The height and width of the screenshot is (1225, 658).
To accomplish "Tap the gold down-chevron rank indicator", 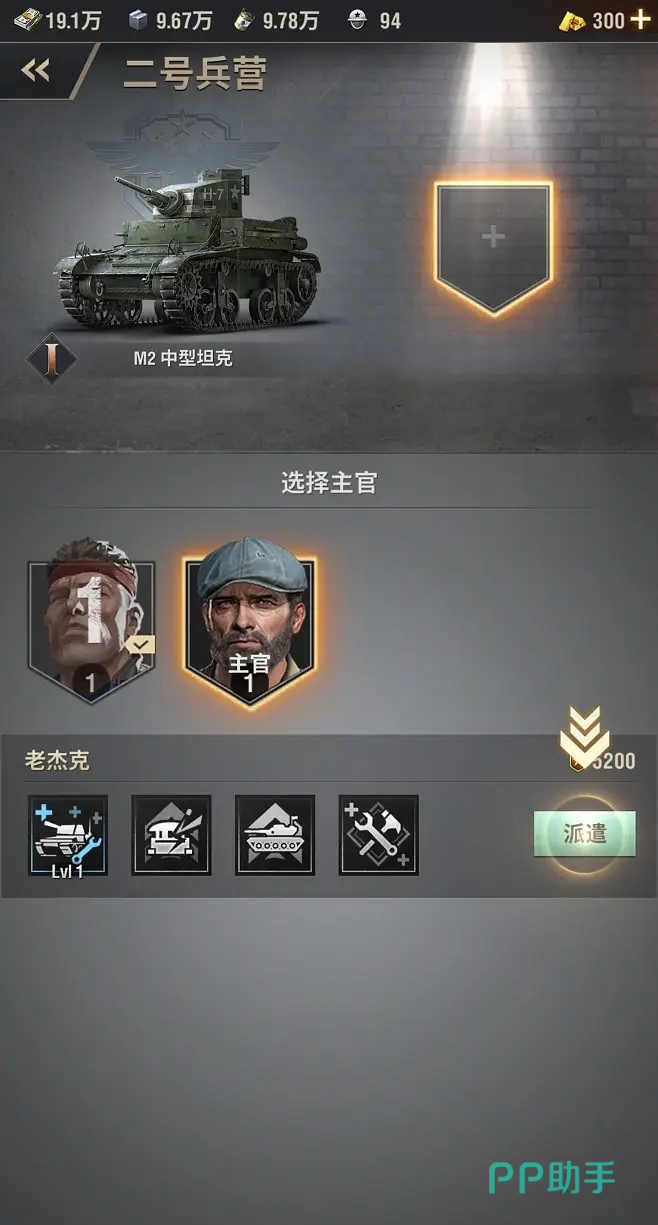I will click(x=584, y=732).
